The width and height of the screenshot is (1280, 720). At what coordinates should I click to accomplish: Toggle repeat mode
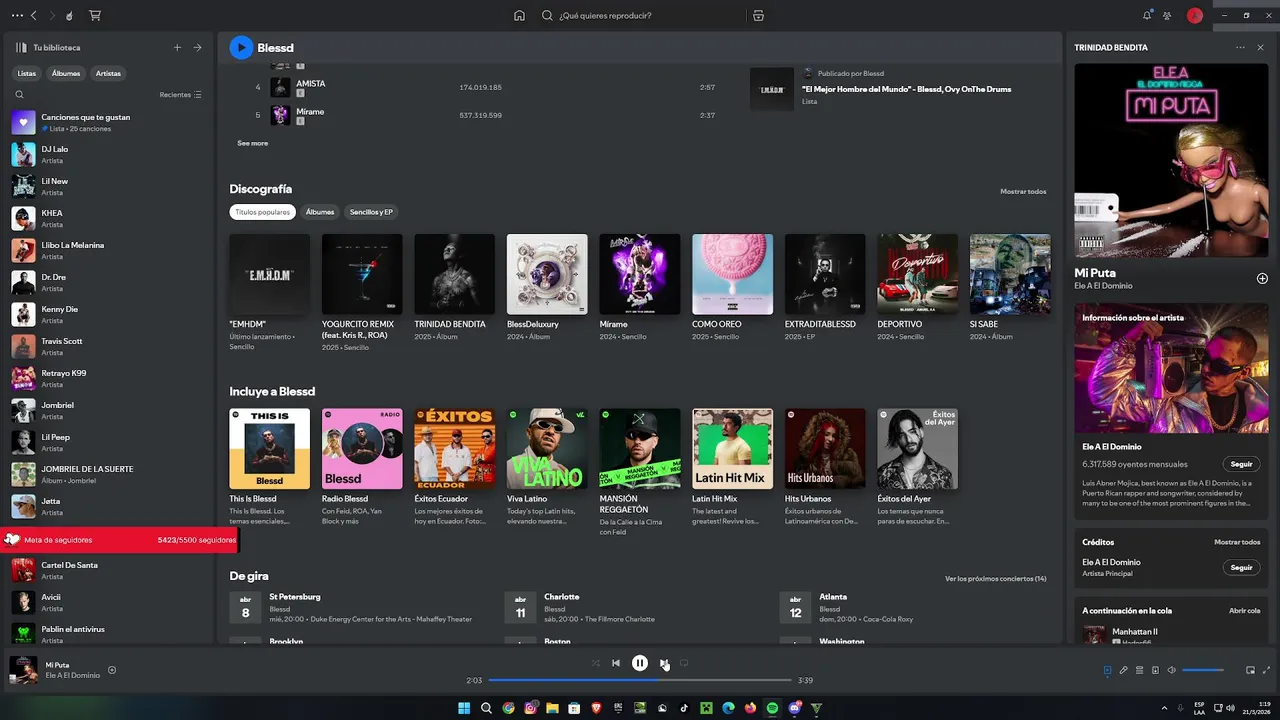point(684,663)
